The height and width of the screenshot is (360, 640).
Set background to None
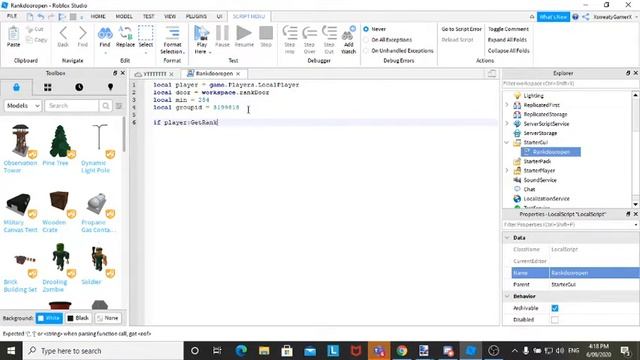click(108, 318)
